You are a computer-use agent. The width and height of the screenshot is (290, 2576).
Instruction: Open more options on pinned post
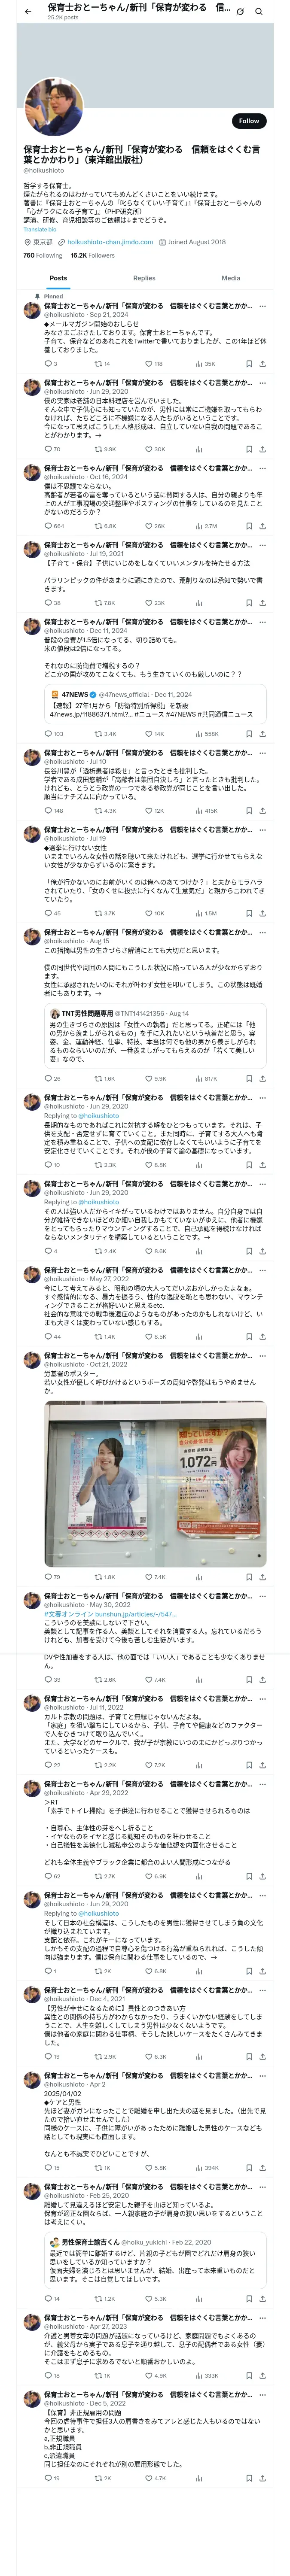[x=262, y=306]
